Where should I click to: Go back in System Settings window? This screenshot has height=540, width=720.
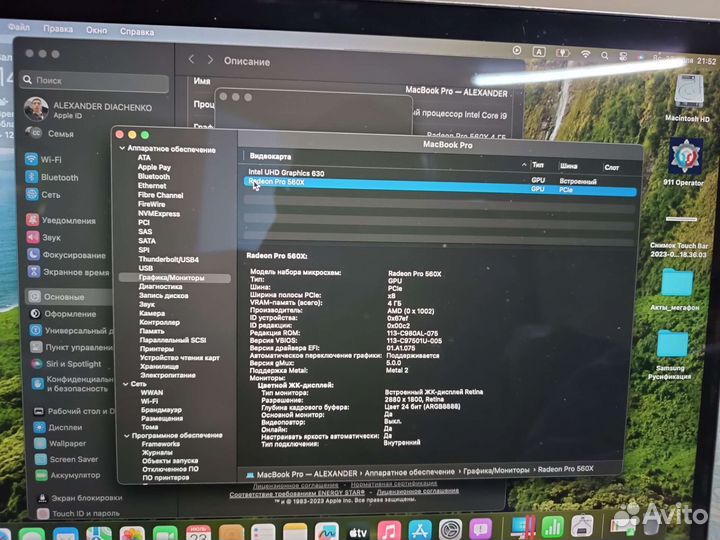(x=191, y=59)
